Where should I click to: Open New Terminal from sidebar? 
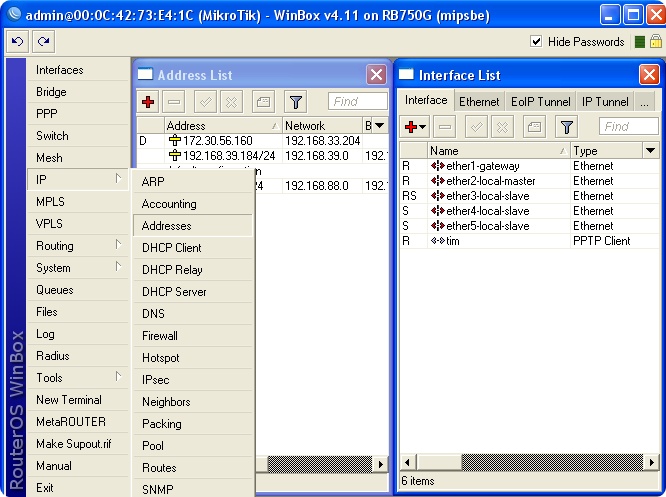point(78,400)
